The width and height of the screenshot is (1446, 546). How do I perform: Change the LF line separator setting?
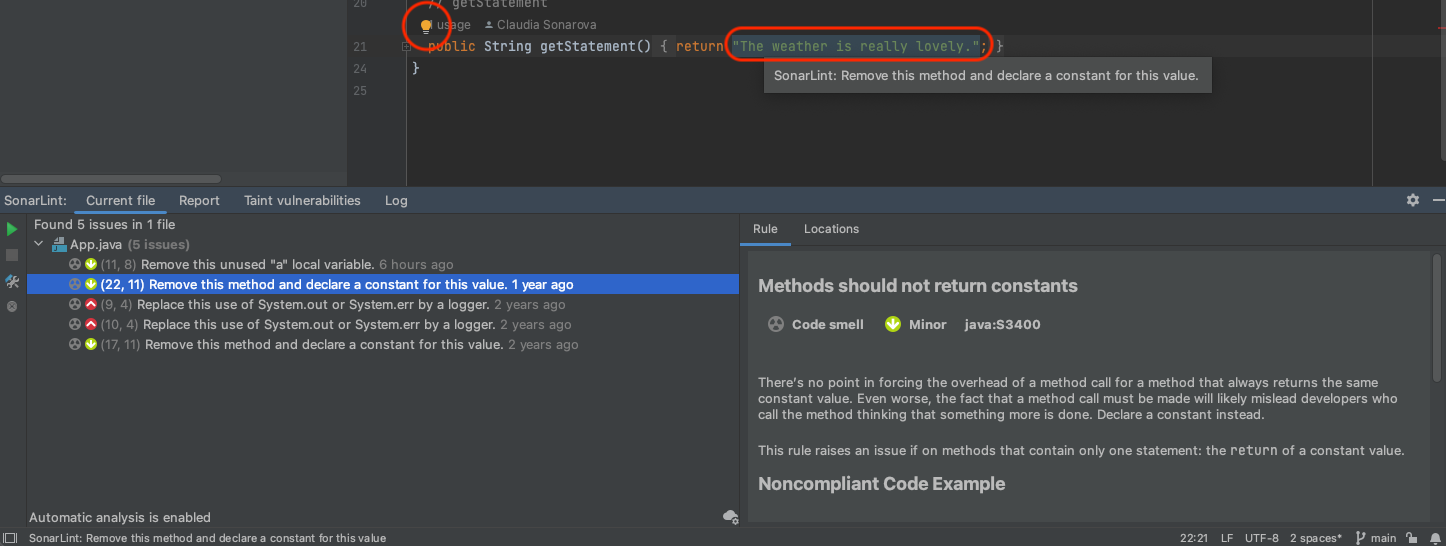[x=1227, y=538]
